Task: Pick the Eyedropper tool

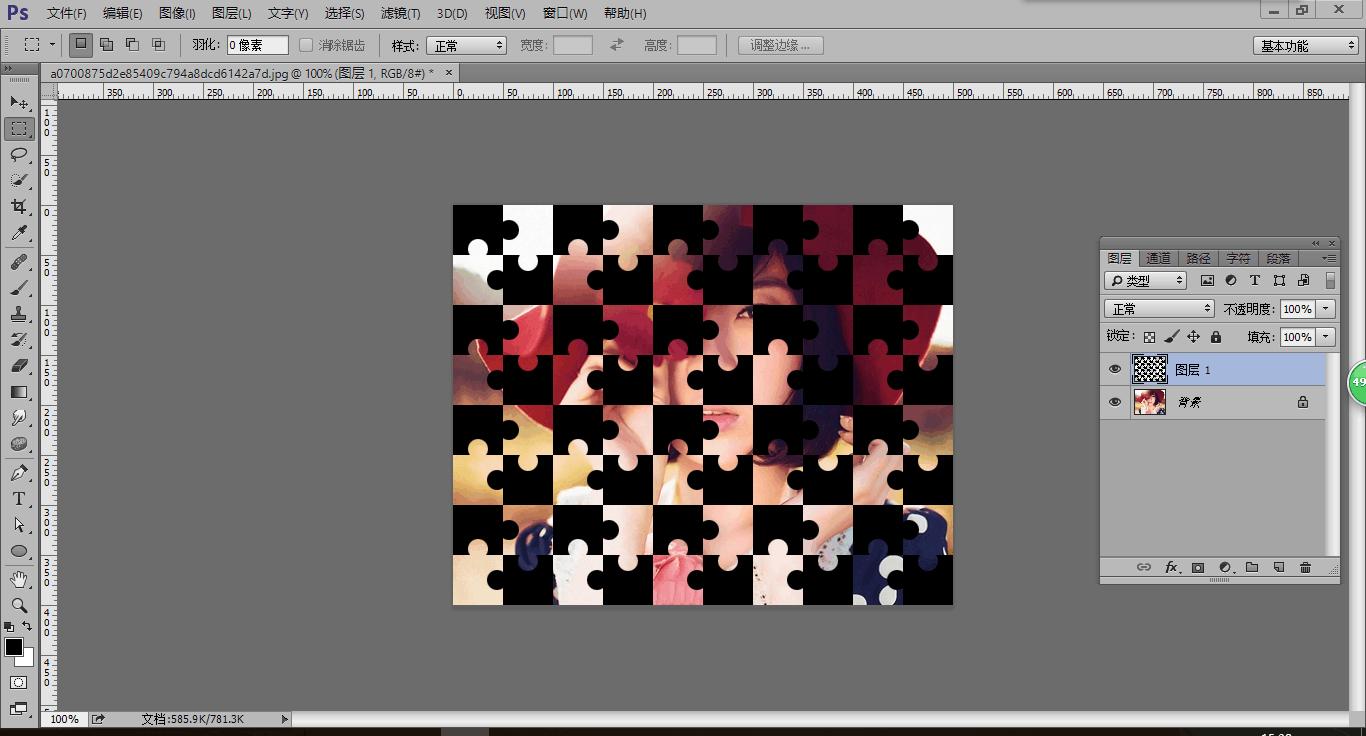Action: (x=19, y=233)
